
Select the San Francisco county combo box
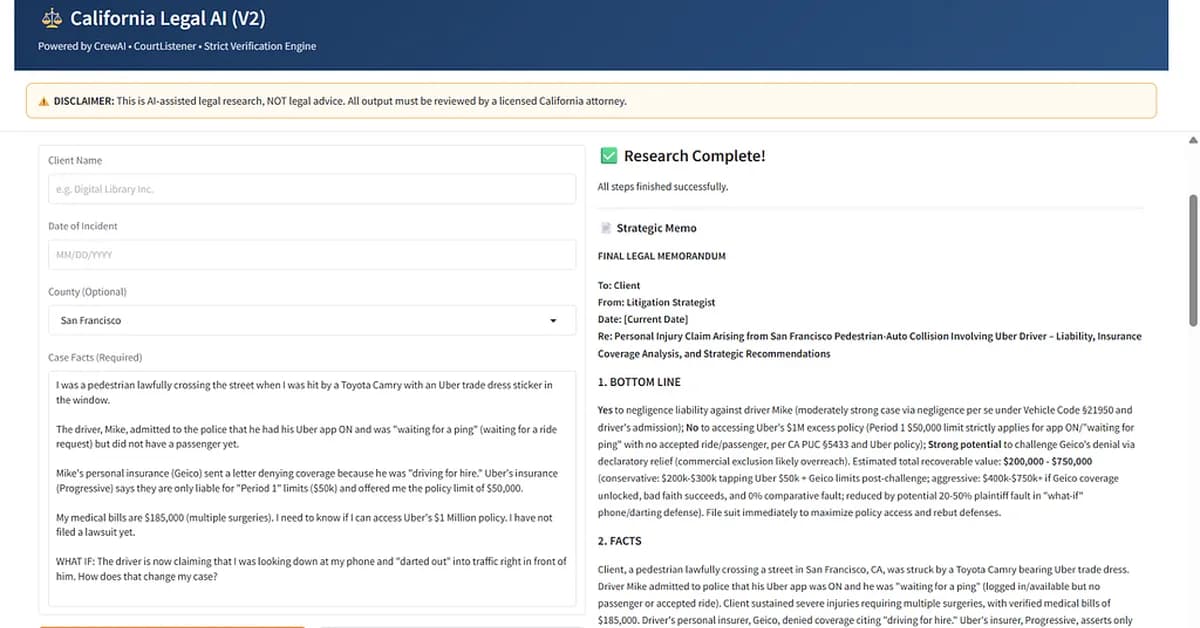pyautogui.click(x=300, y=321)
